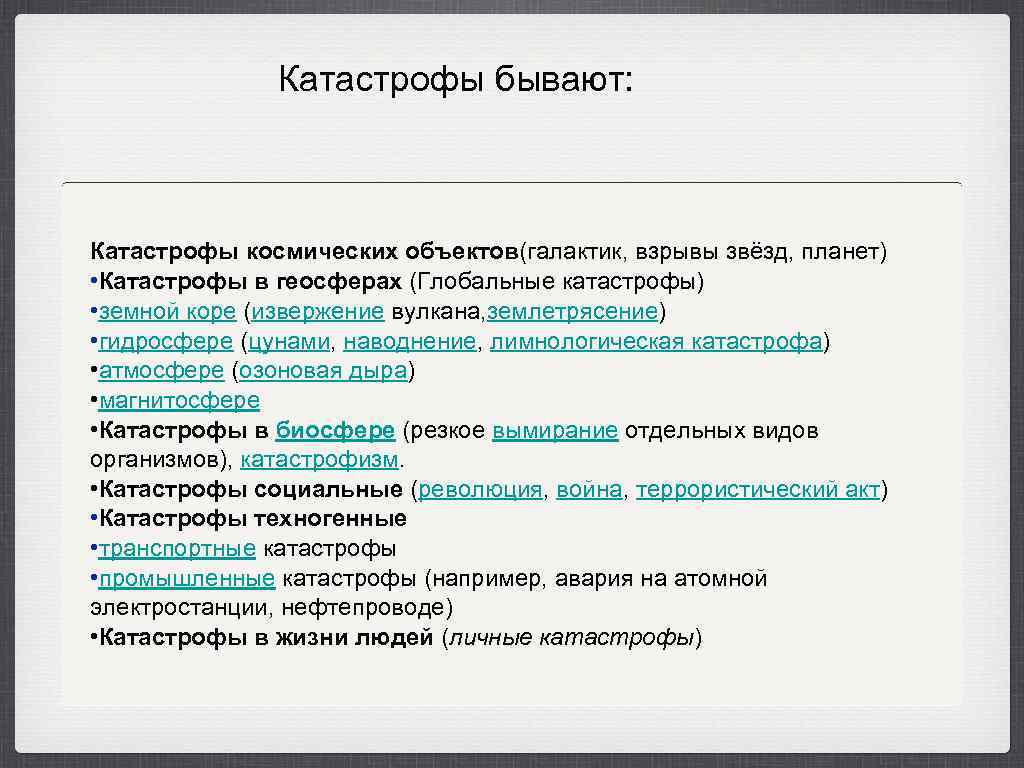
Task: Open the 'война' hyperlink
Action: 589,490
